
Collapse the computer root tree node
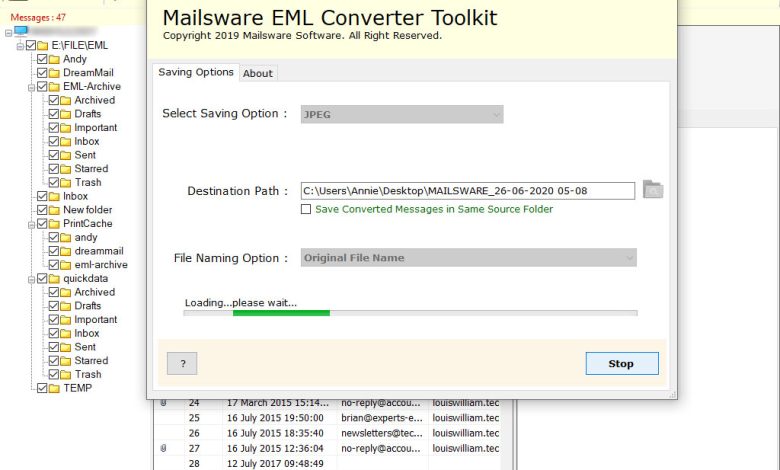pos(8,33)
